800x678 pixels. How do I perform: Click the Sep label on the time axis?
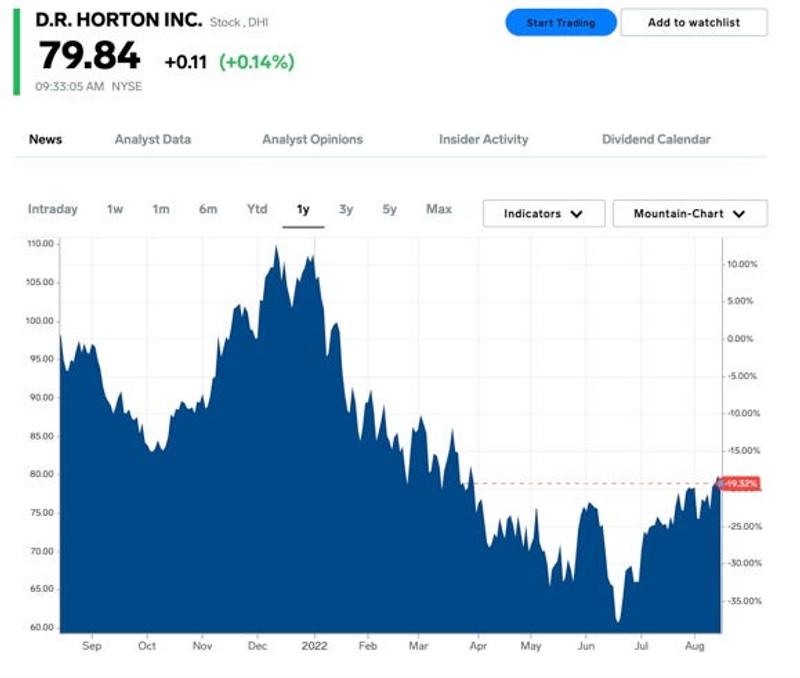[92, 646]
